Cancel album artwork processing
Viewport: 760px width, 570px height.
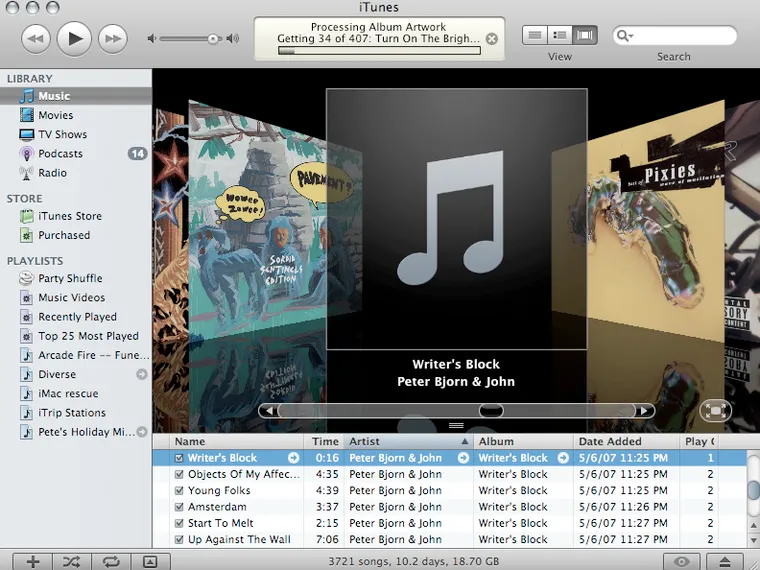[x=491, y=39]
